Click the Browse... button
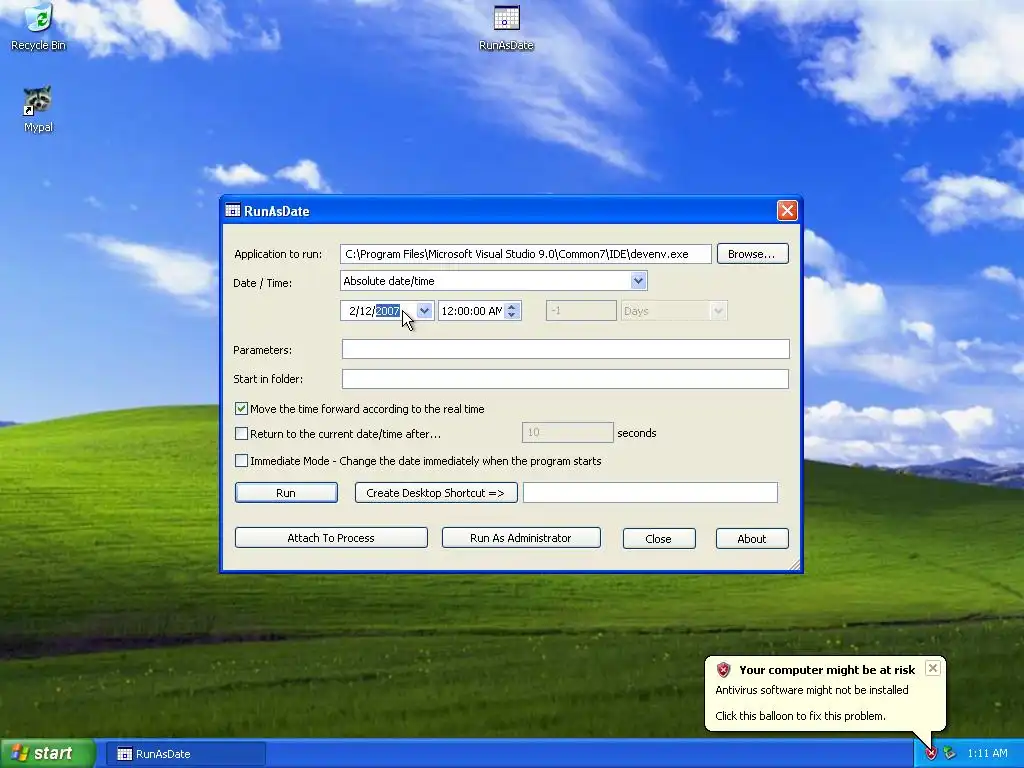This screenshot has width=1024, height=768. pyautogui.click(x=752, y=254)
